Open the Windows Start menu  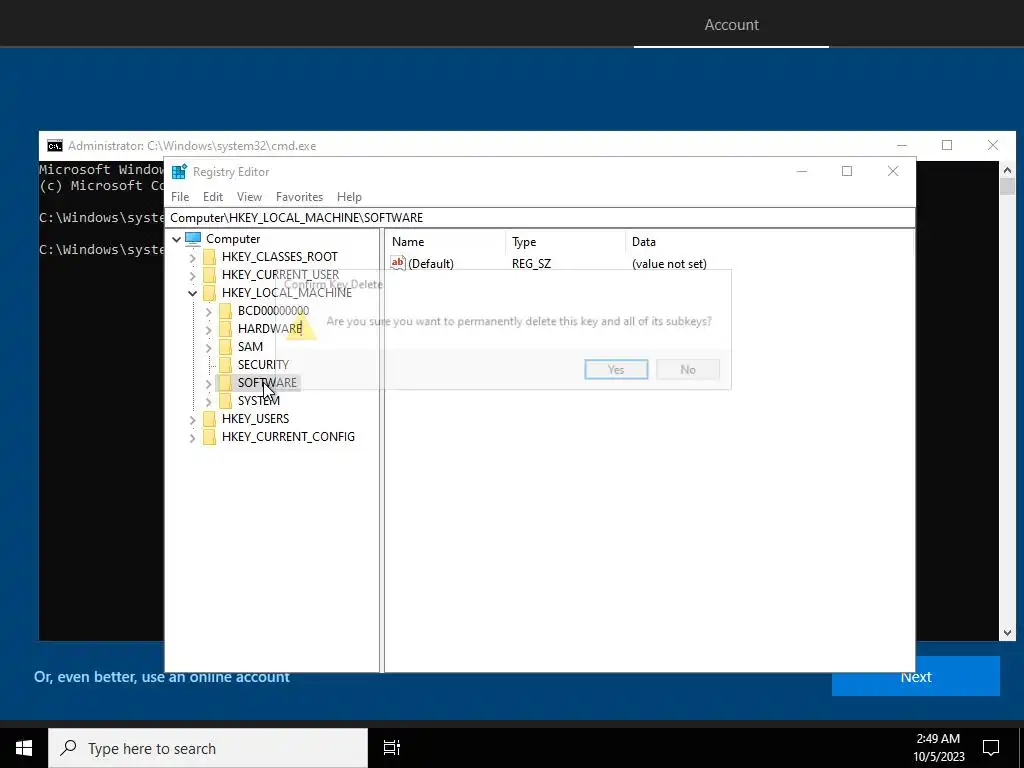point(24,748)
